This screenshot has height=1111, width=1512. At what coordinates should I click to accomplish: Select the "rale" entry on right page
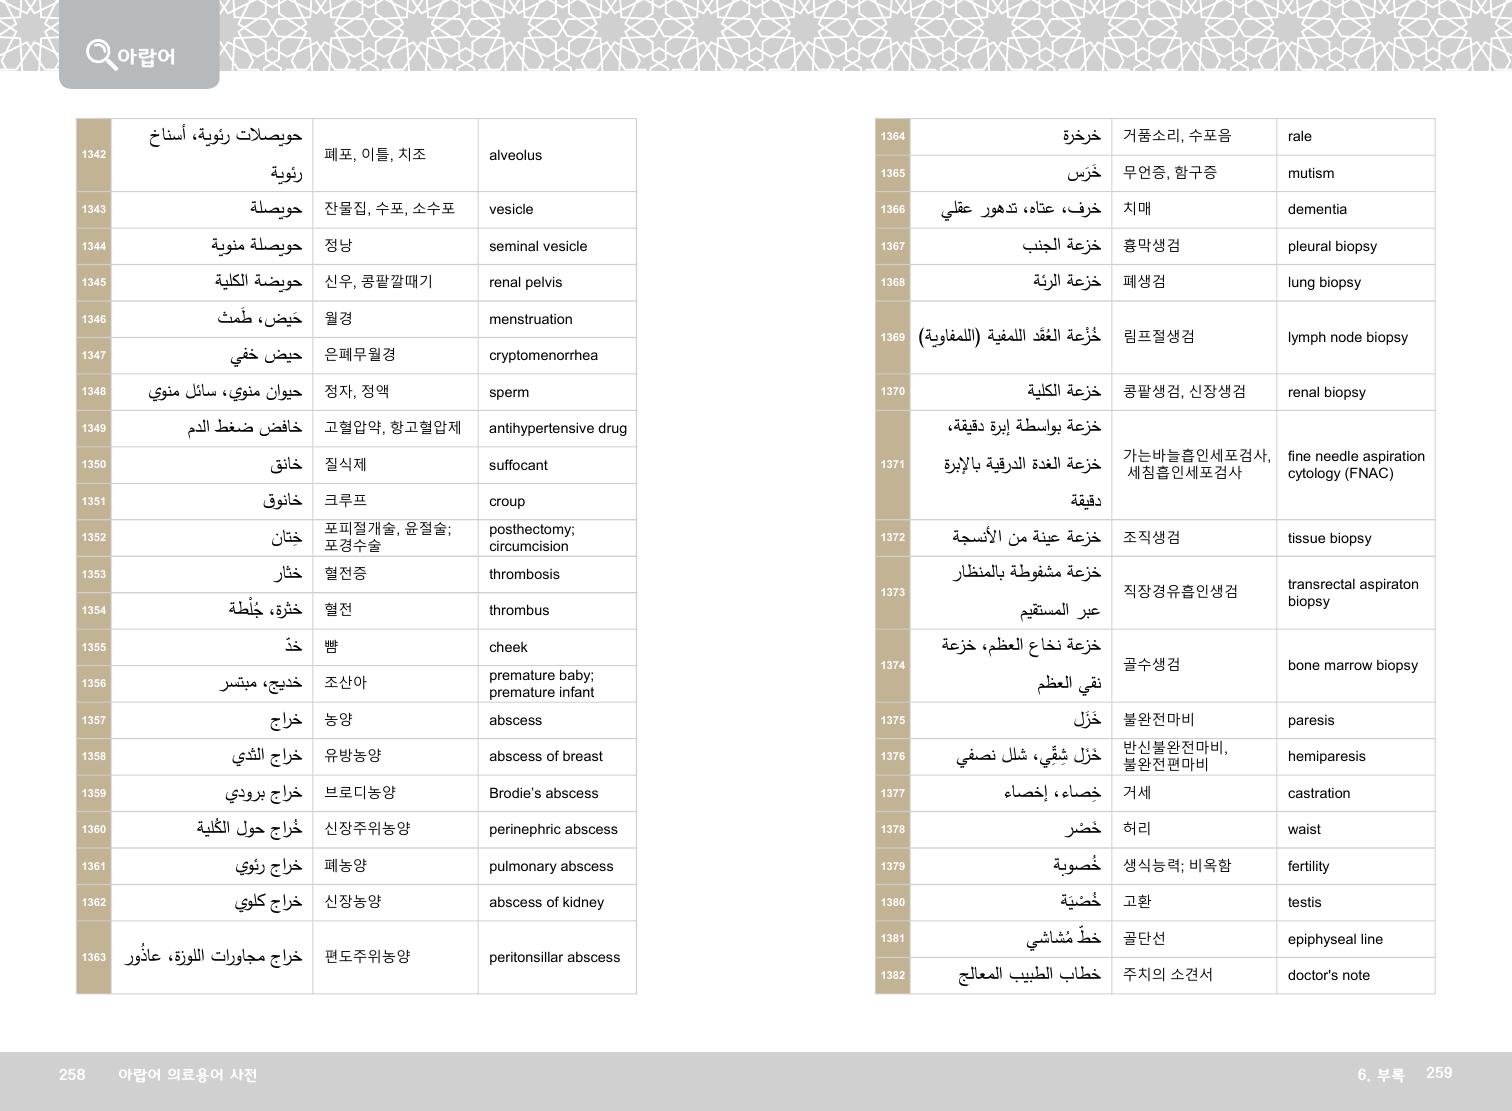pyautogui.click(x=1299, y=137)
